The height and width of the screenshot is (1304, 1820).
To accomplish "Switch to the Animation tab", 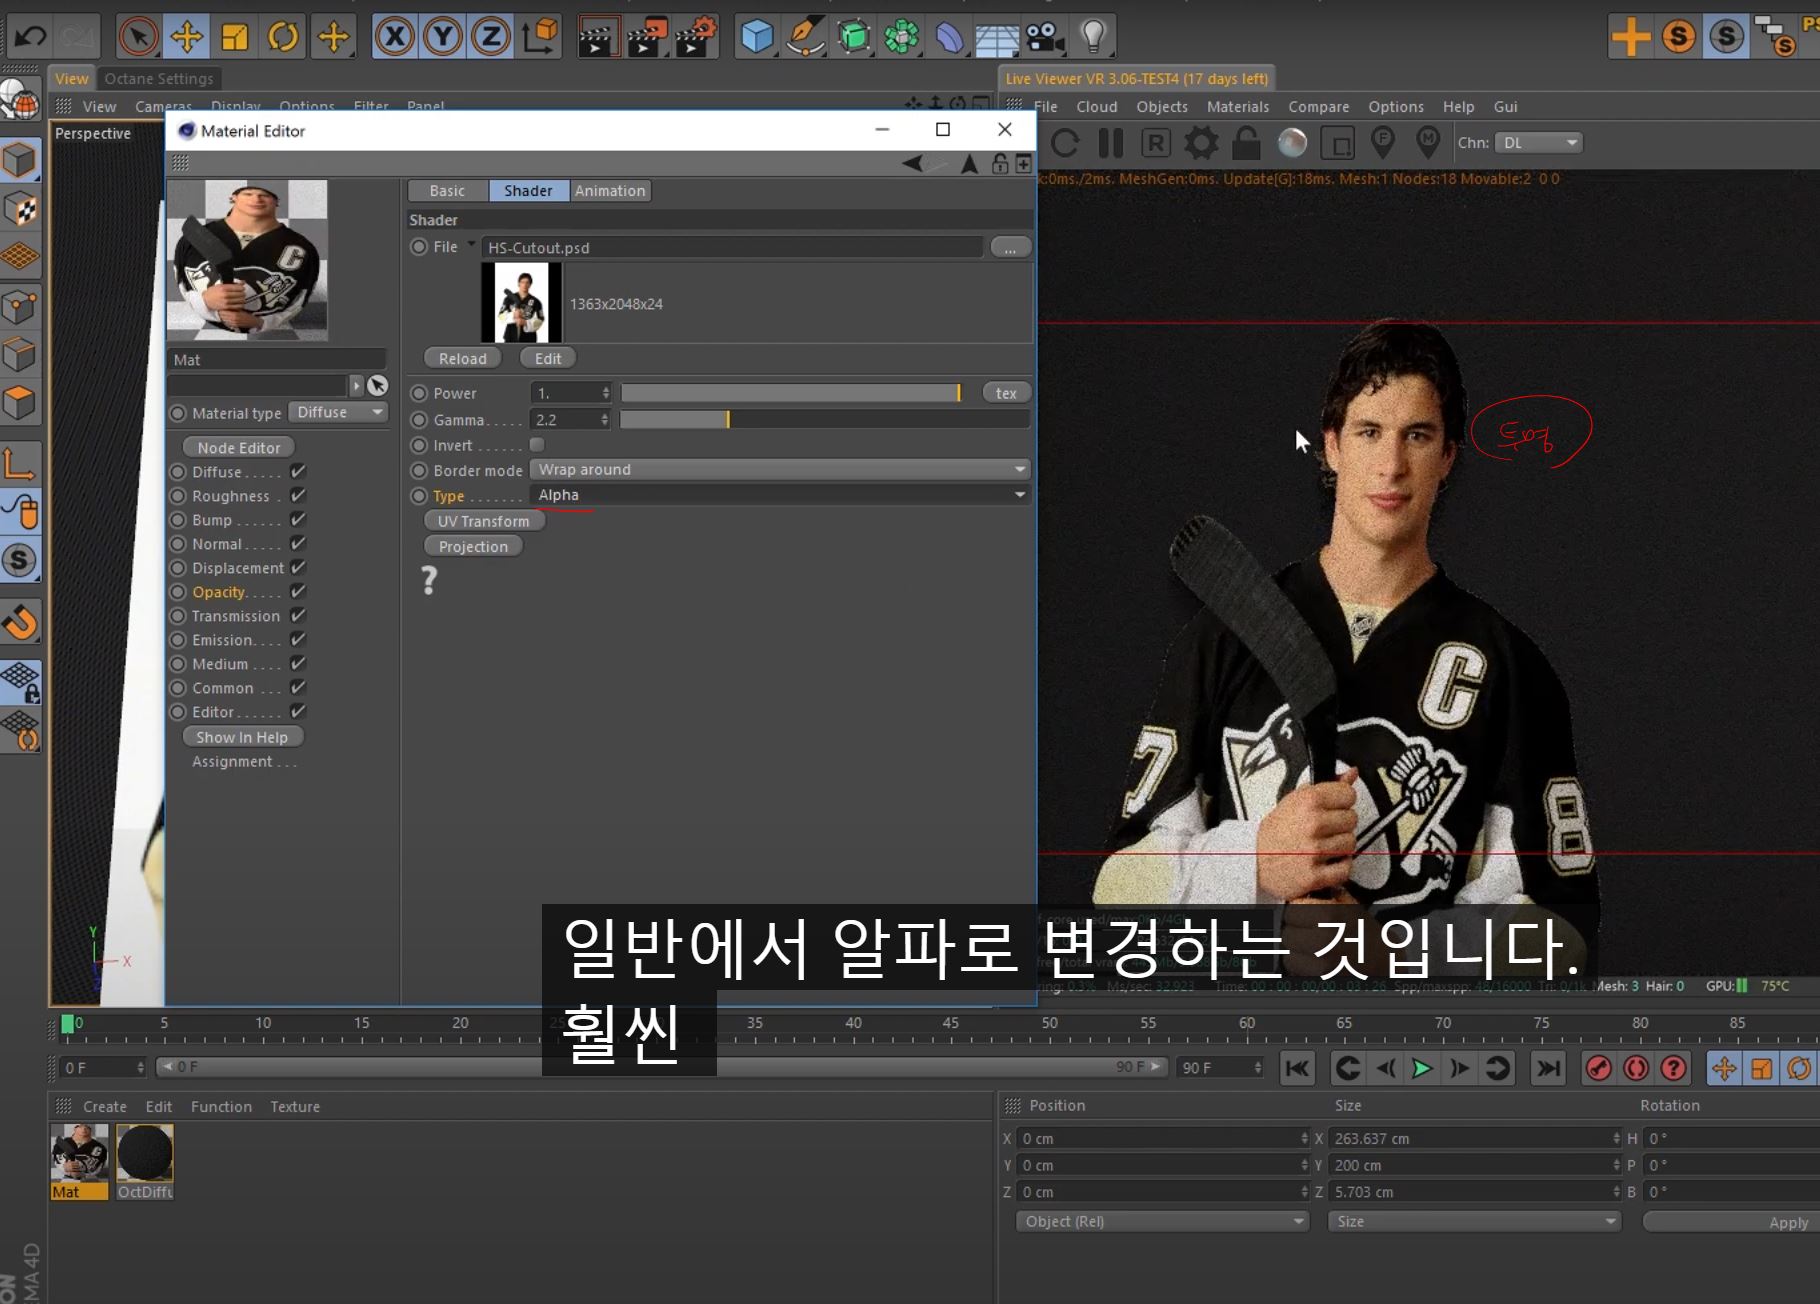I will [x=610, y=191].
